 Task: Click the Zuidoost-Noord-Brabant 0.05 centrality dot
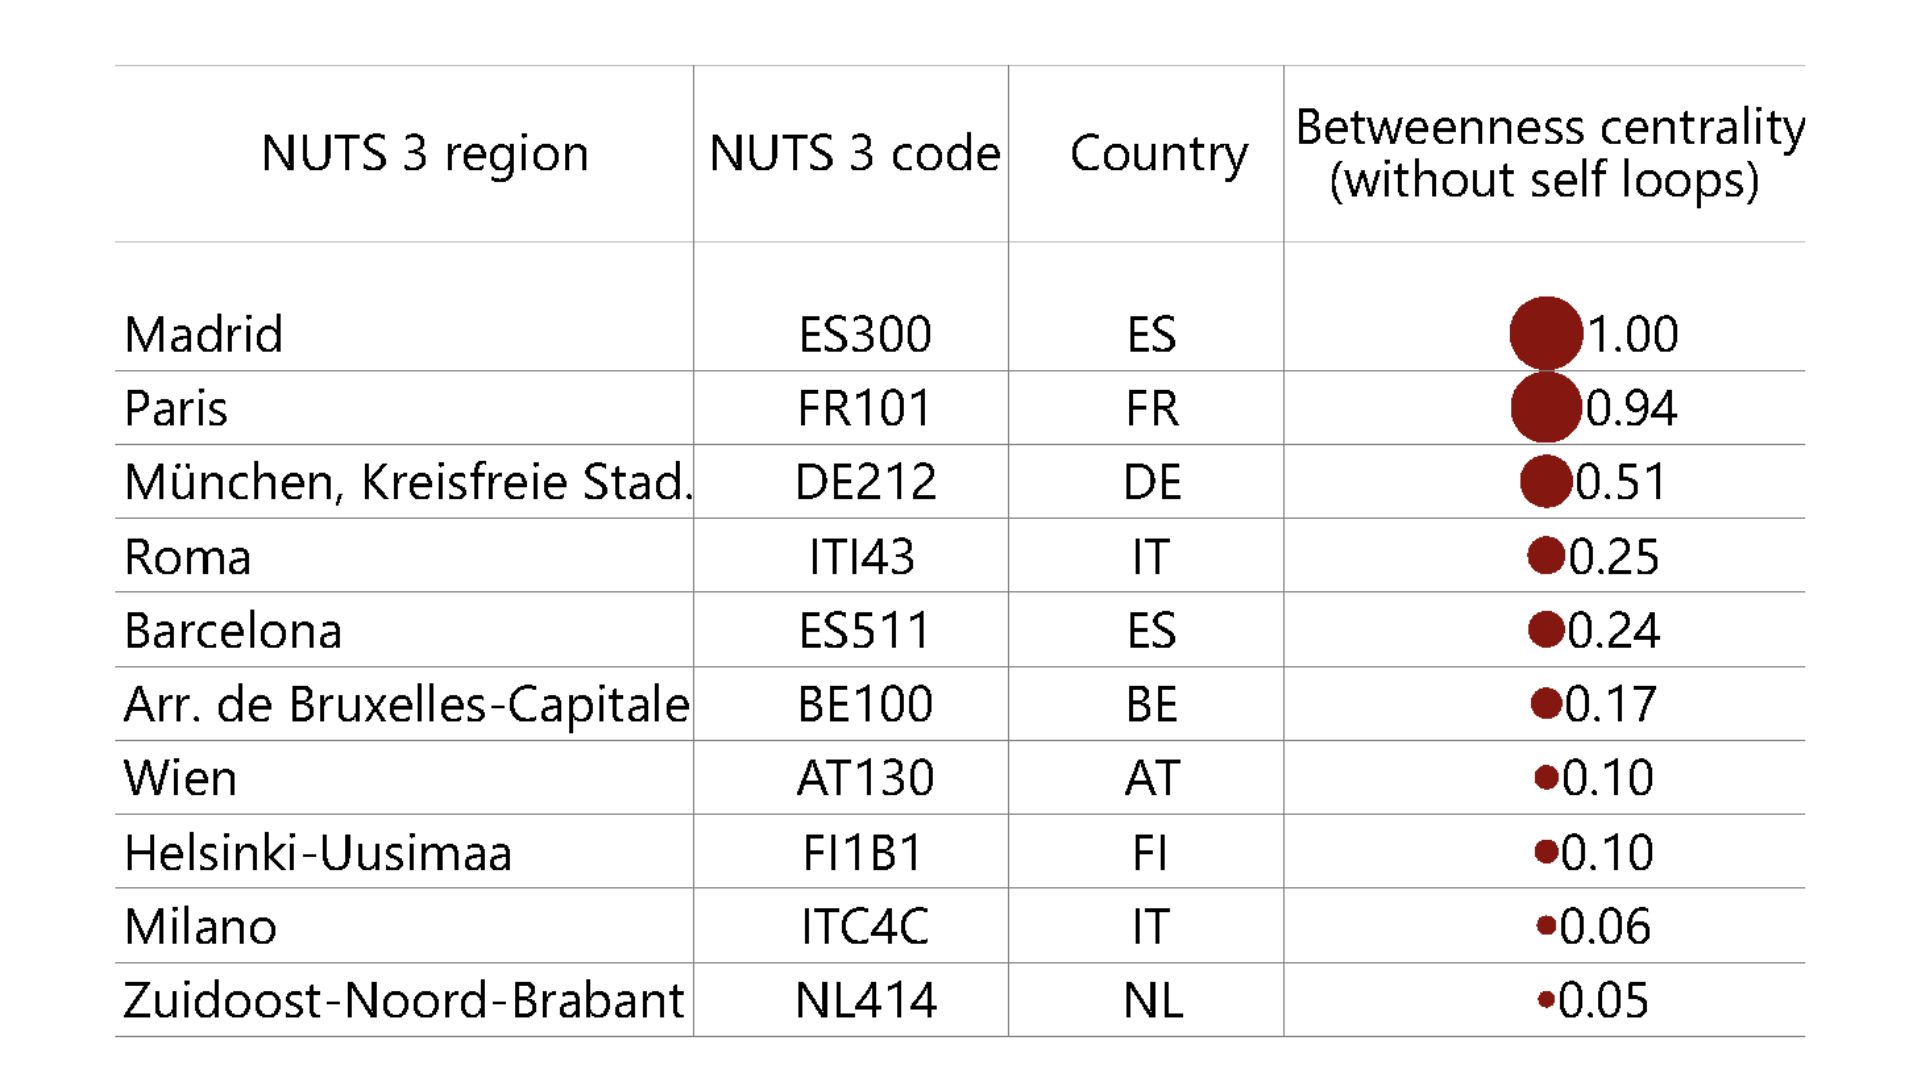coord(1546,999)
